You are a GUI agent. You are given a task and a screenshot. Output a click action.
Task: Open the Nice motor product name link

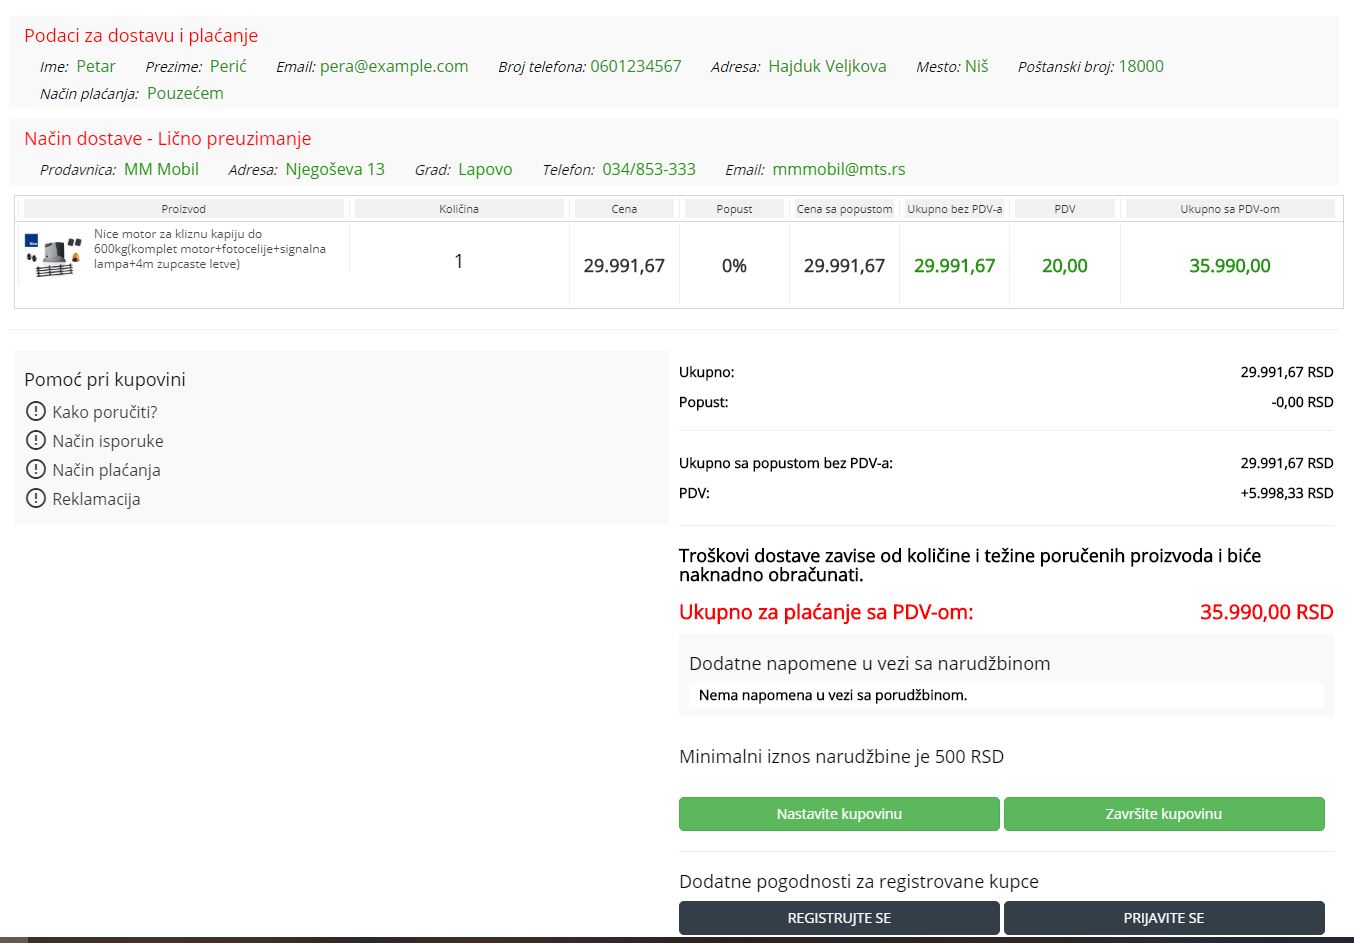209,249
